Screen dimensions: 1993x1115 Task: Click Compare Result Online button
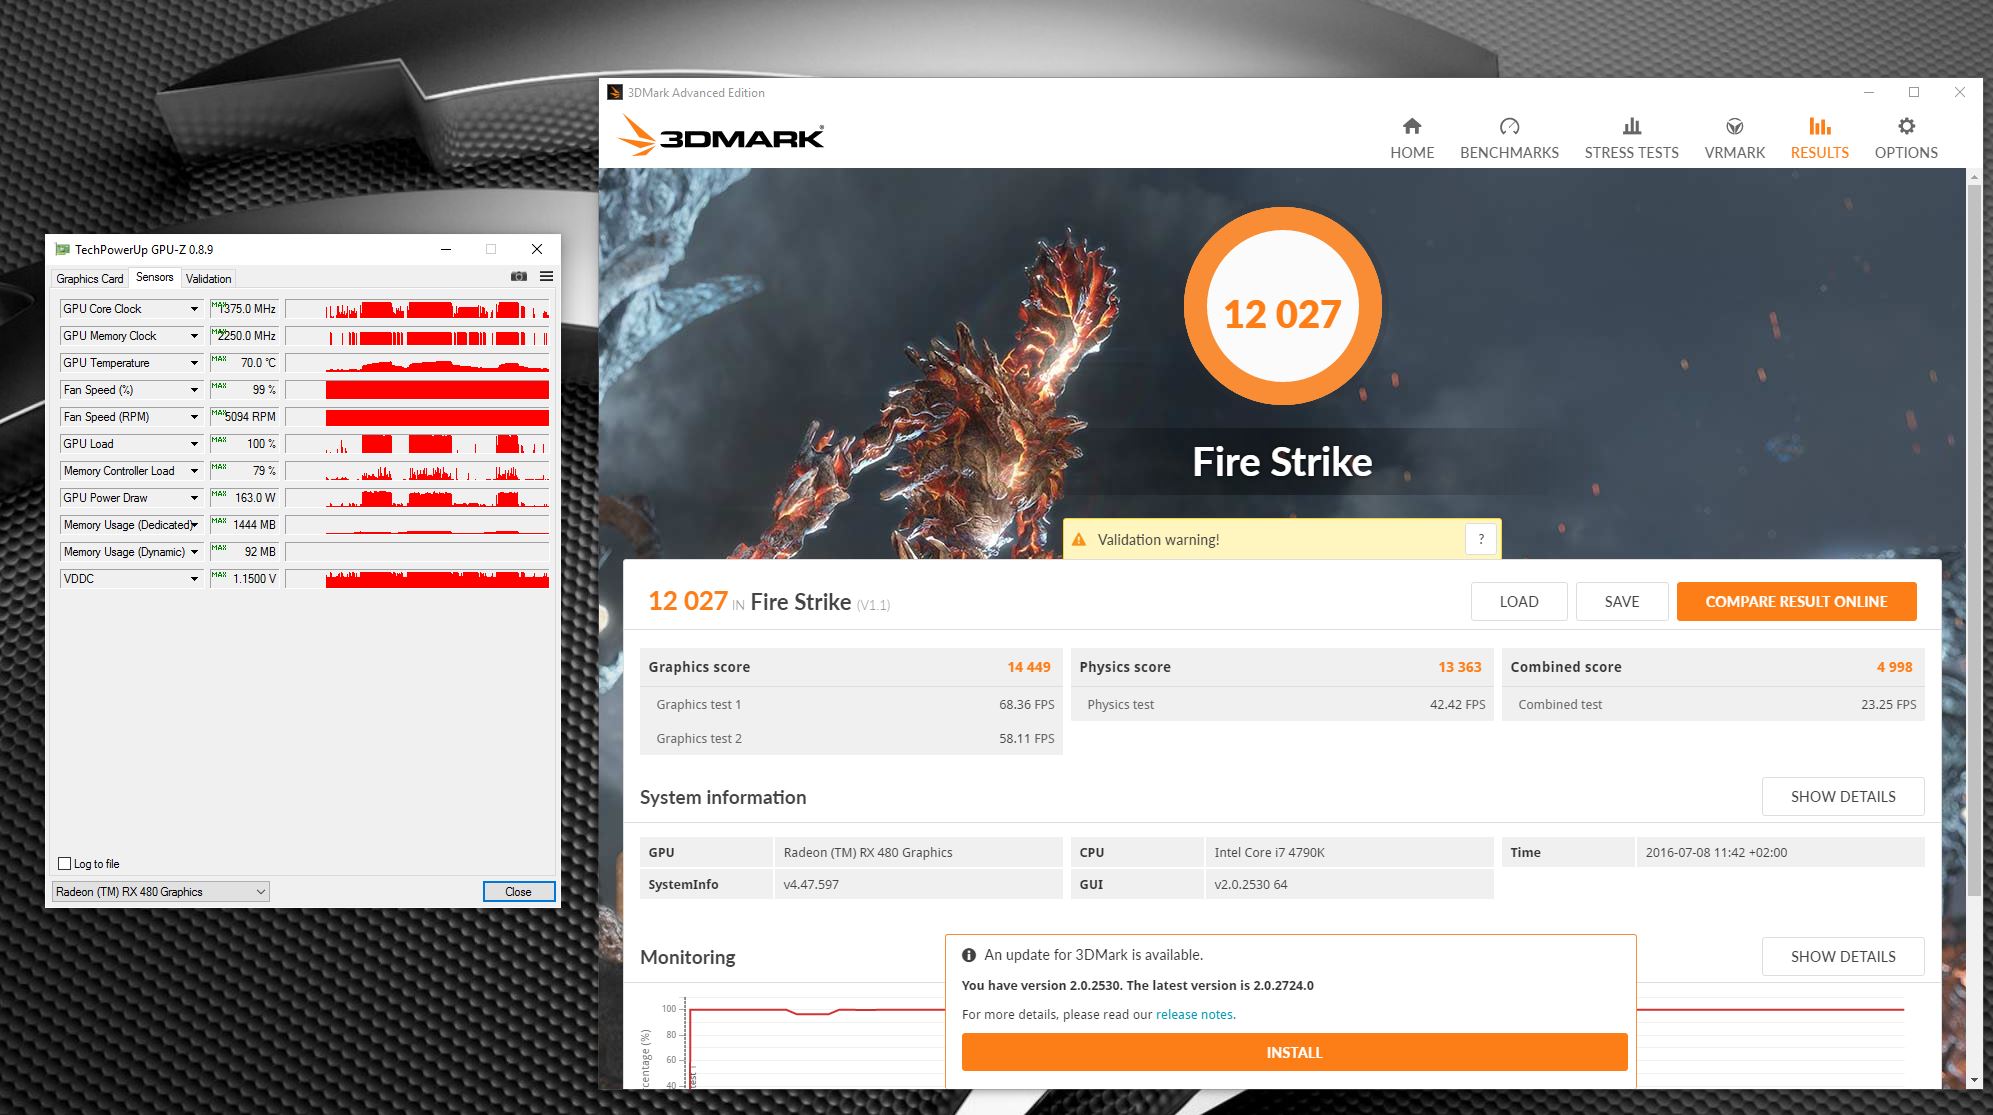pos(1796,602)
